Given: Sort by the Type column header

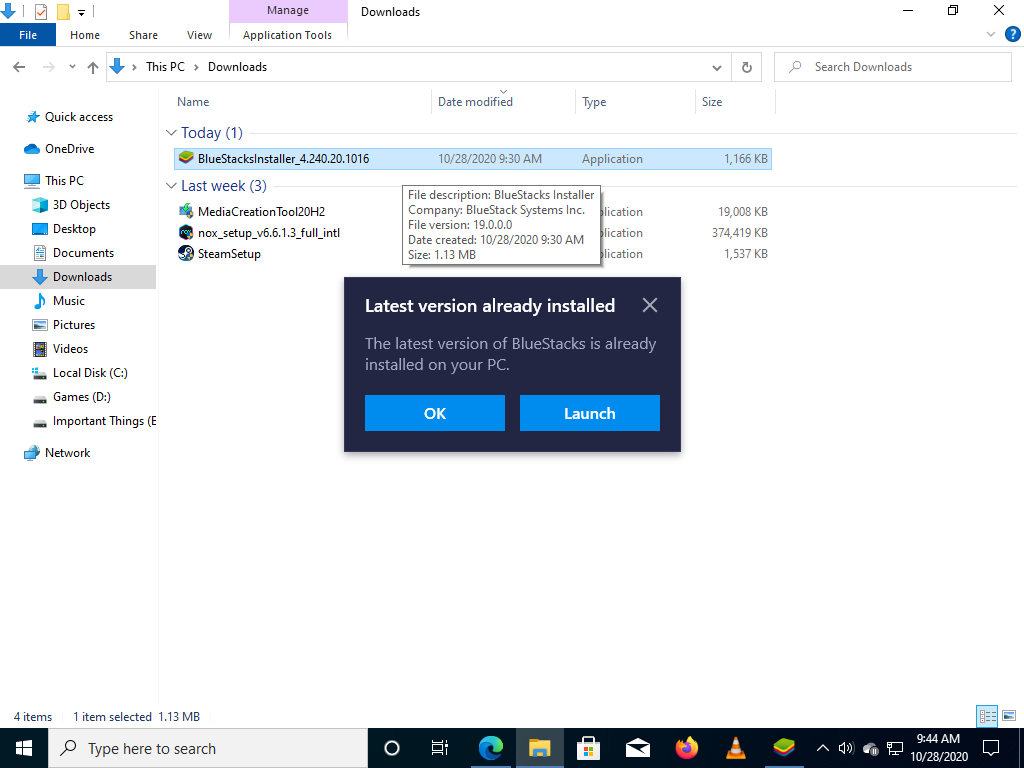Looking at the screenshot, I should tap(635, 101).
